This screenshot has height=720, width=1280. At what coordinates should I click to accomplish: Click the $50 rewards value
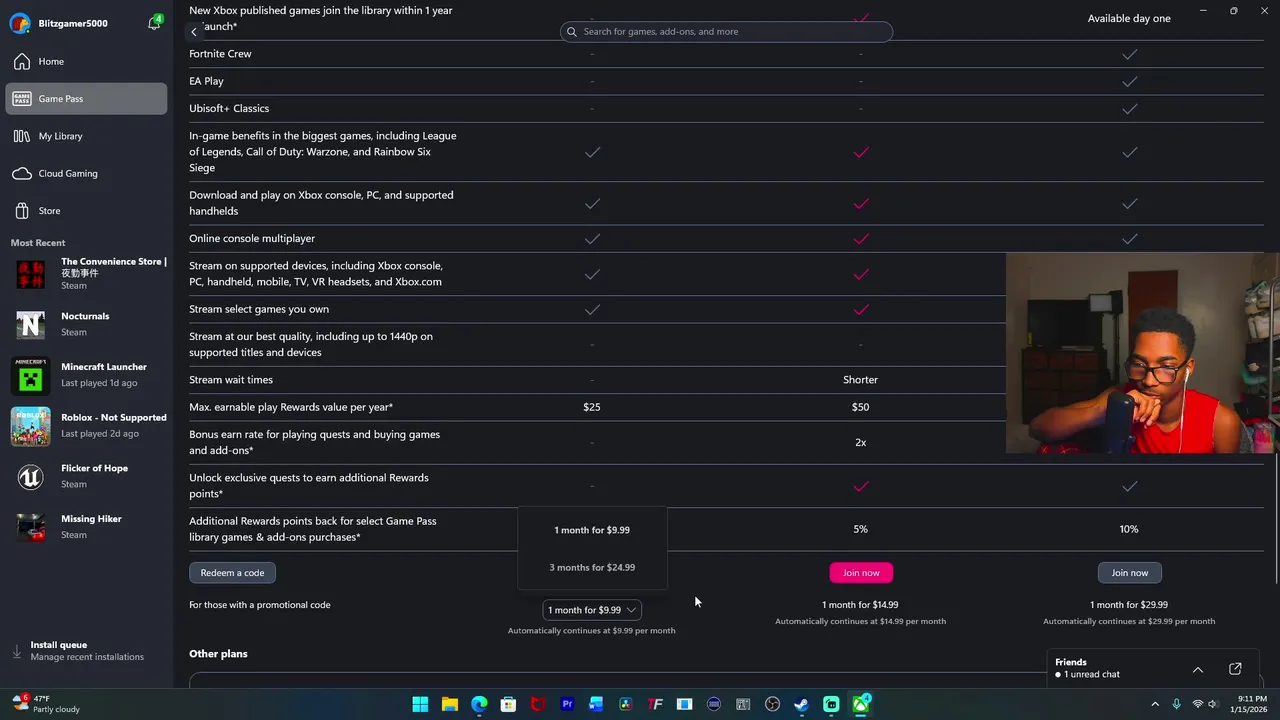[860, 407]
